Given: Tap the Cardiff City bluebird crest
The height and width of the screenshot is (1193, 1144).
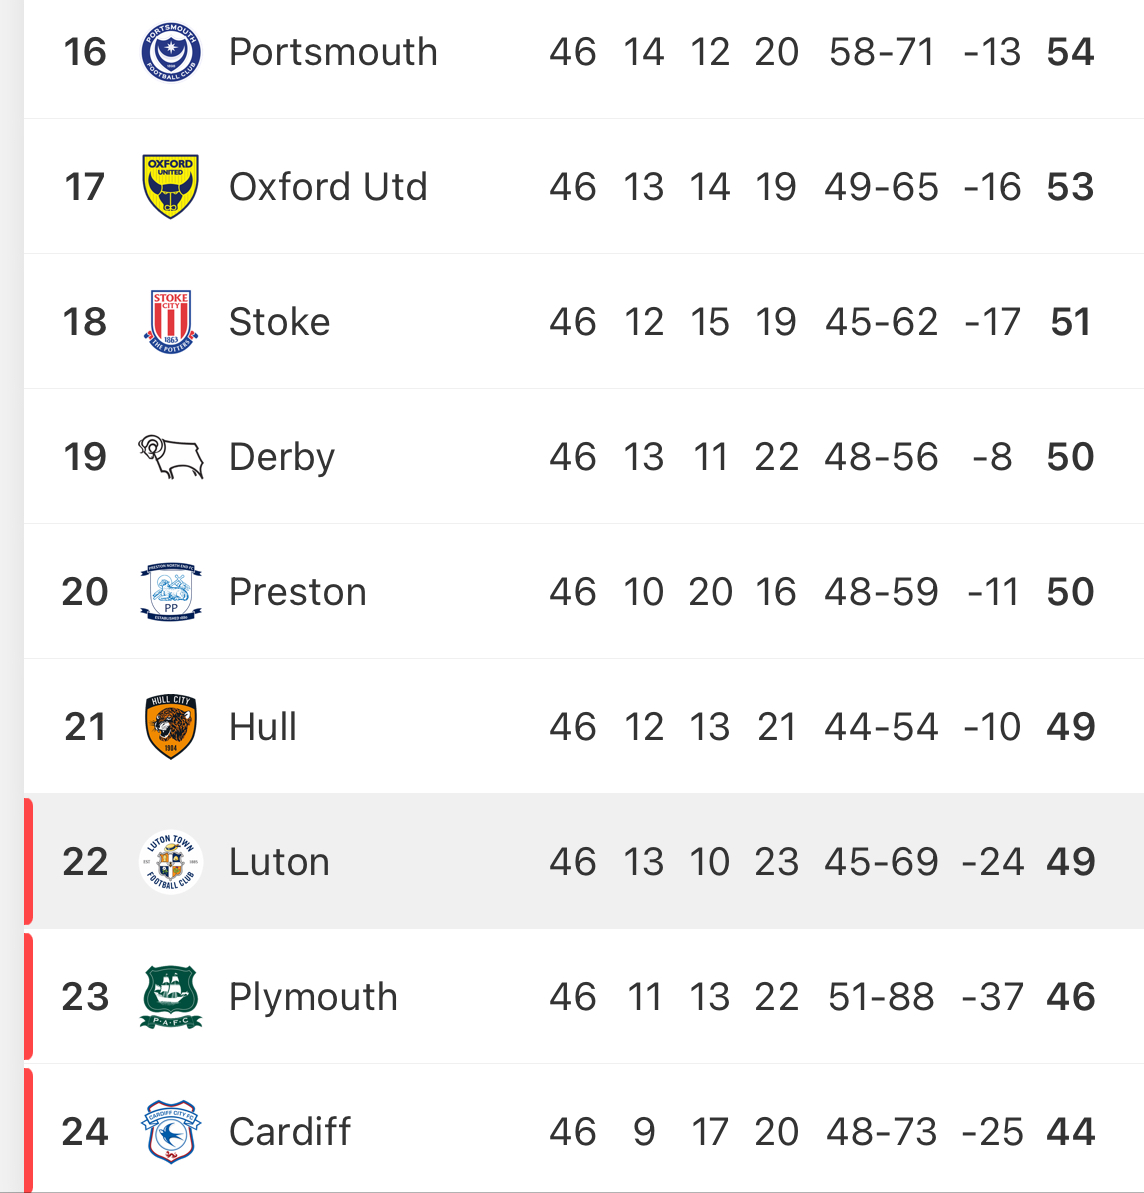Looking at the screenshot, I should (171, 1132).
